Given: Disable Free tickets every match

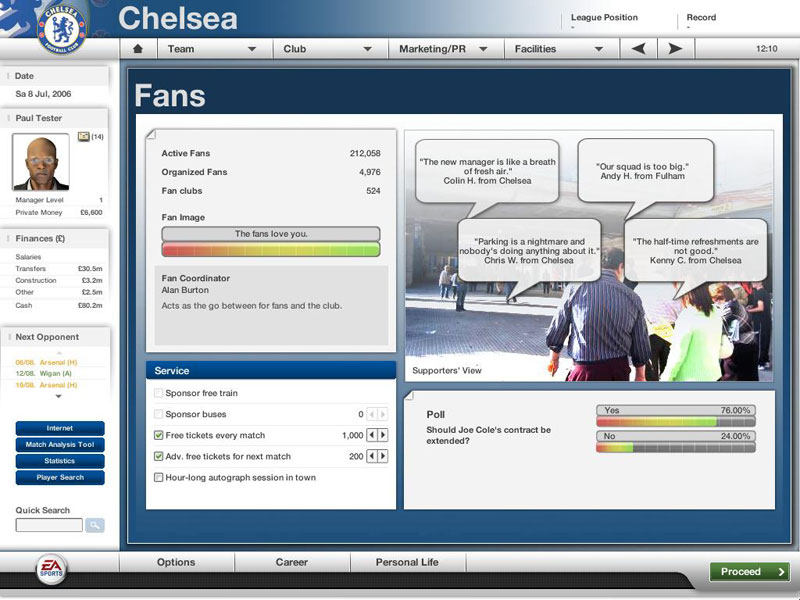Looking at the screenshot, I should pyautogui.click(x=157, y=434).
